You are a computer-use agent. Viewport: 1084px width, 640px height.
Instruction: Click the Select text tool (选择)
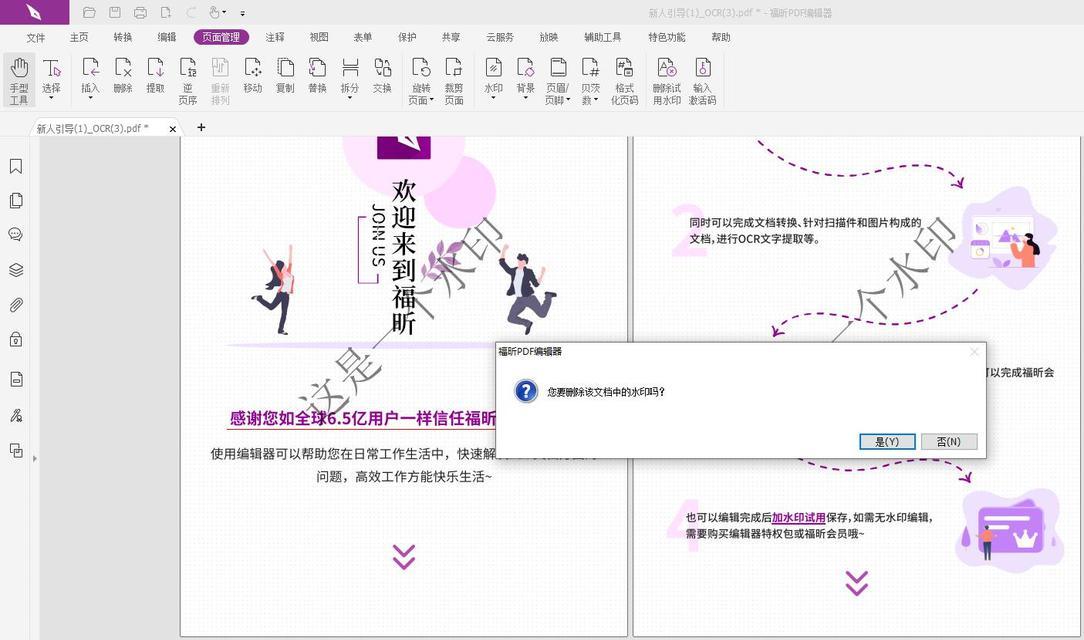click(51, 75)
